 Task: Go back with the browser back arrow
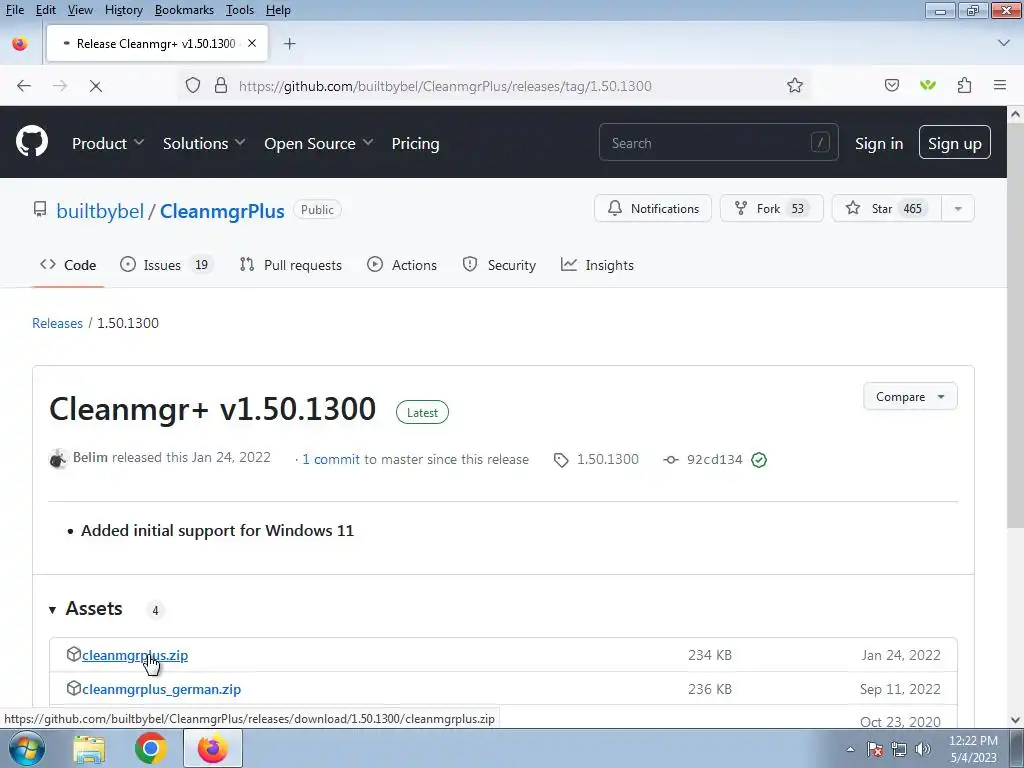coord(24,86)
